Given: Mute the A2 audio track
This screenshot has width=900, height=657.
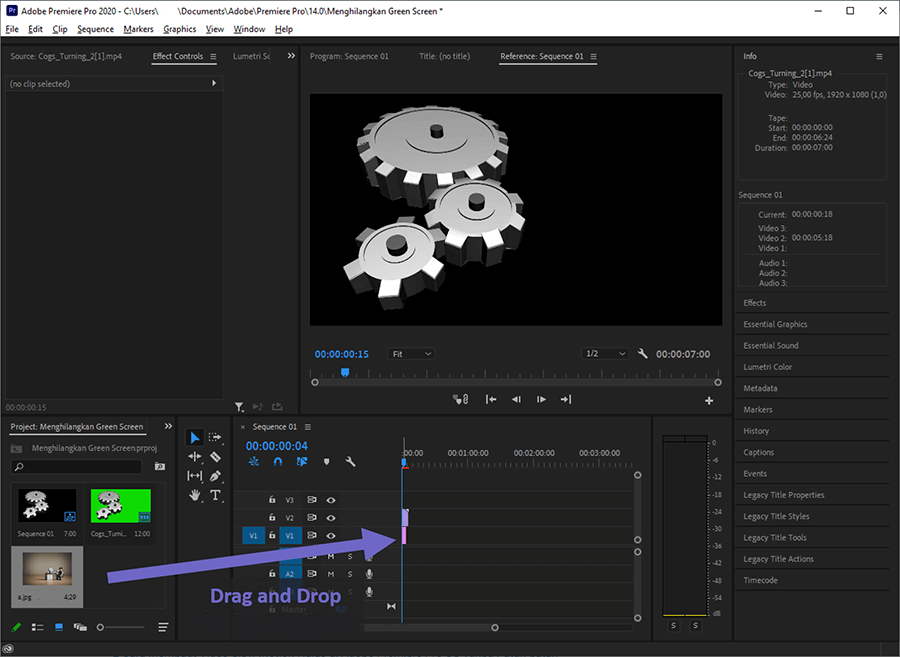Looking at the screenshot, I should (331, 574).
